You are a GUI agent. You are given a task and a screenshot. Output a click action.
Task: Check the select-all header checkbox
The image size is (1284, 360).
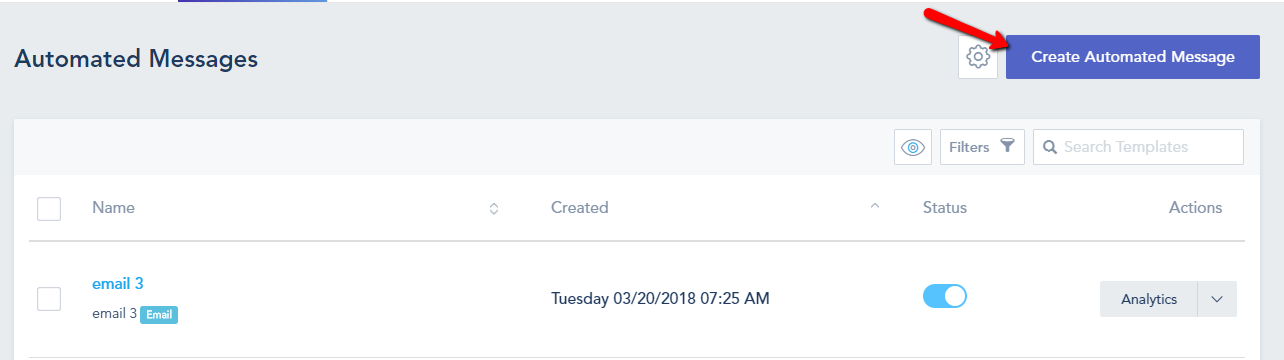click(49, 209)
